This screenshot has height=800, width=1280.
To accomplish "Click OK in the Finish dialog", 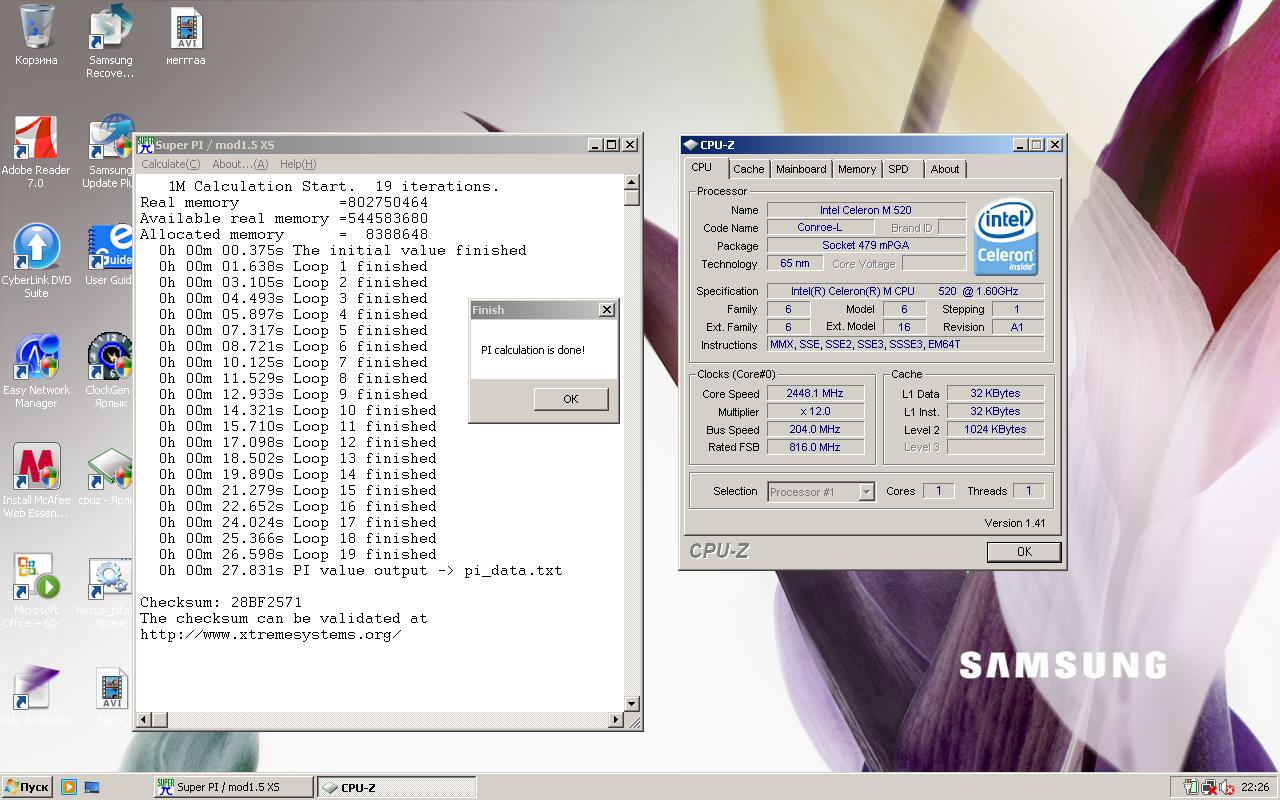I will tap(571, 399).
